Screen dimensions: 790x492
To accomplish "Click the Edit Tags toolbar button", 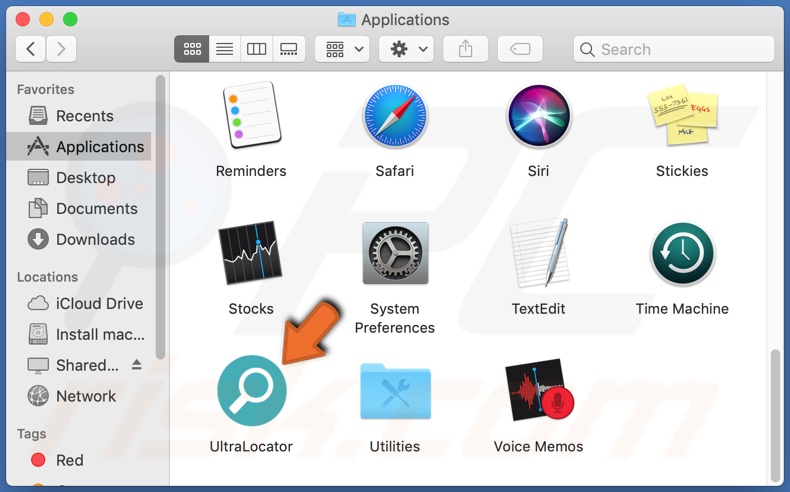I will [520, 49].
